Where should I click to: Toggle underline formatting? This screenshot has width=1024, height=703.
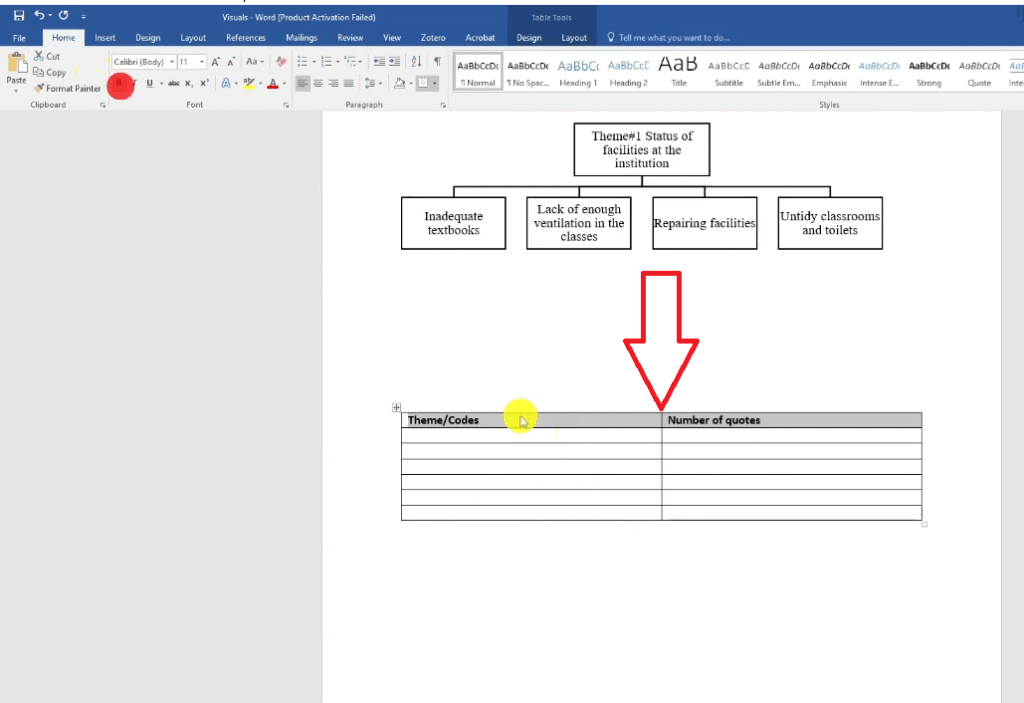pos(149,83)
